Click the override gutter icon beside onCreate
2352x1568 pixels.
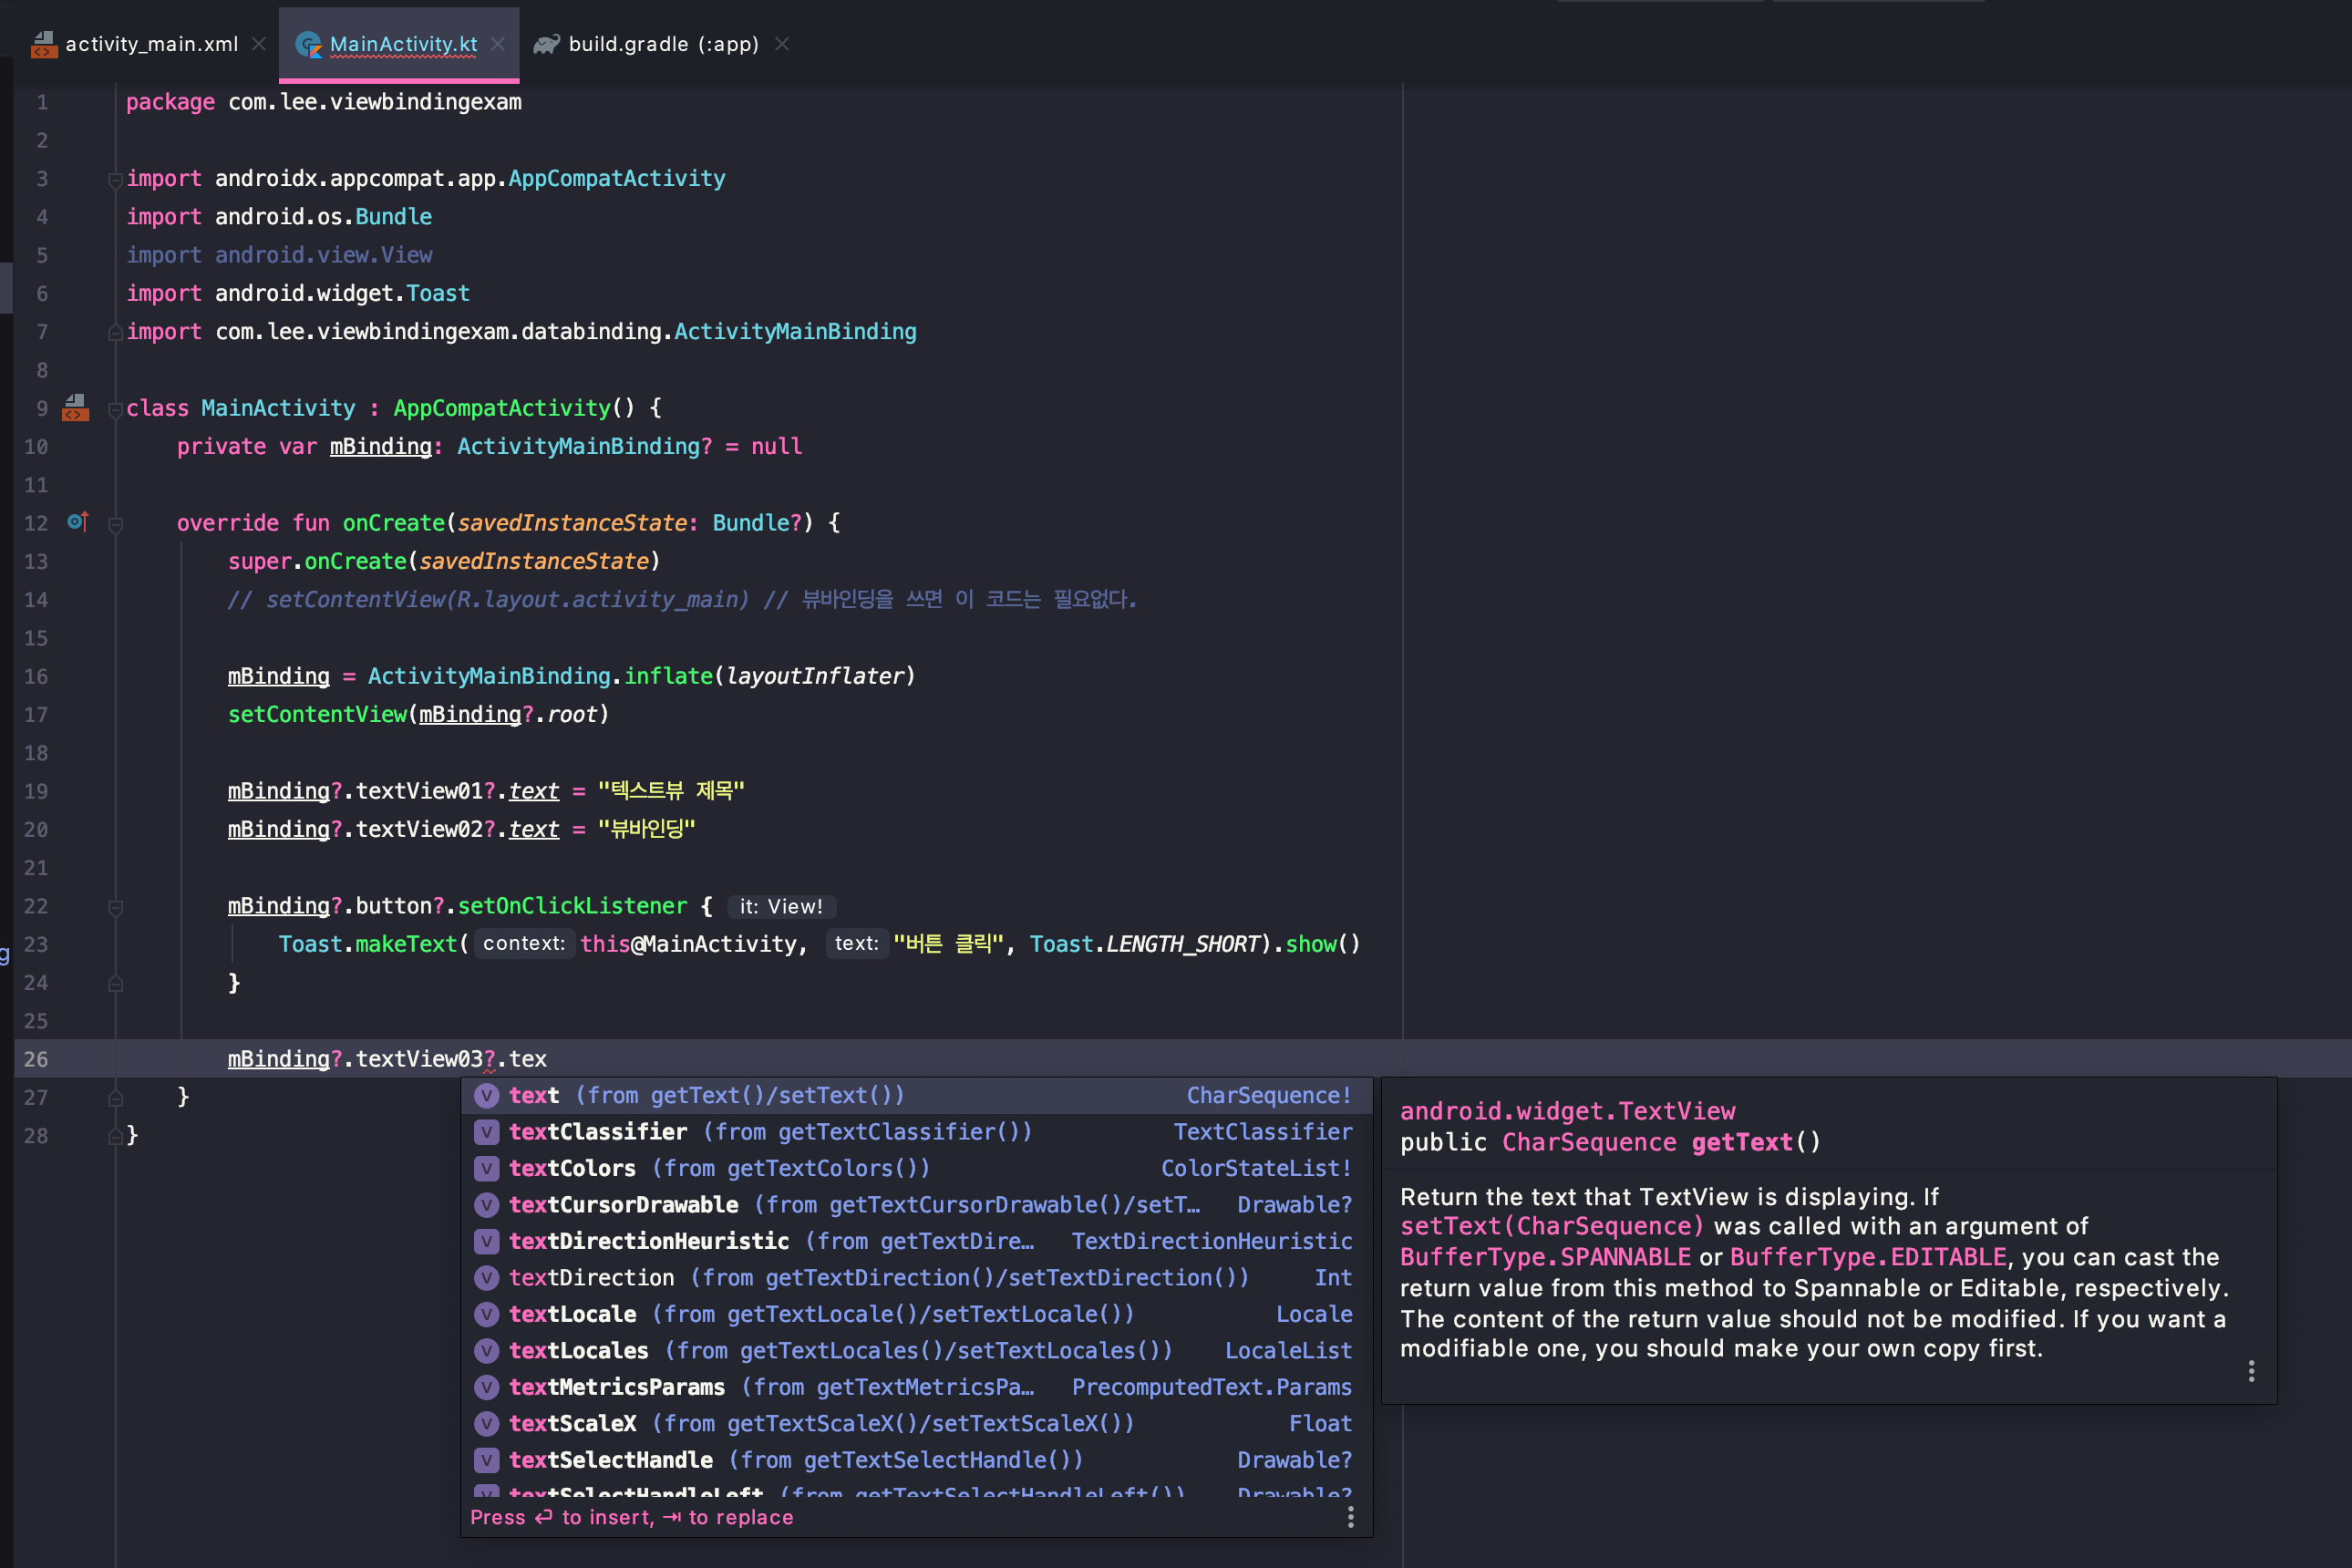77,522
